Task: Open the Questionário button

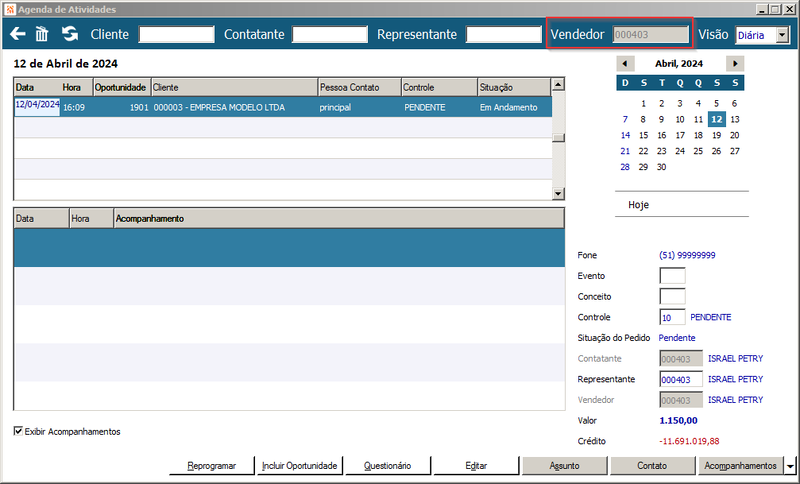Action: [x=388, y=466]
